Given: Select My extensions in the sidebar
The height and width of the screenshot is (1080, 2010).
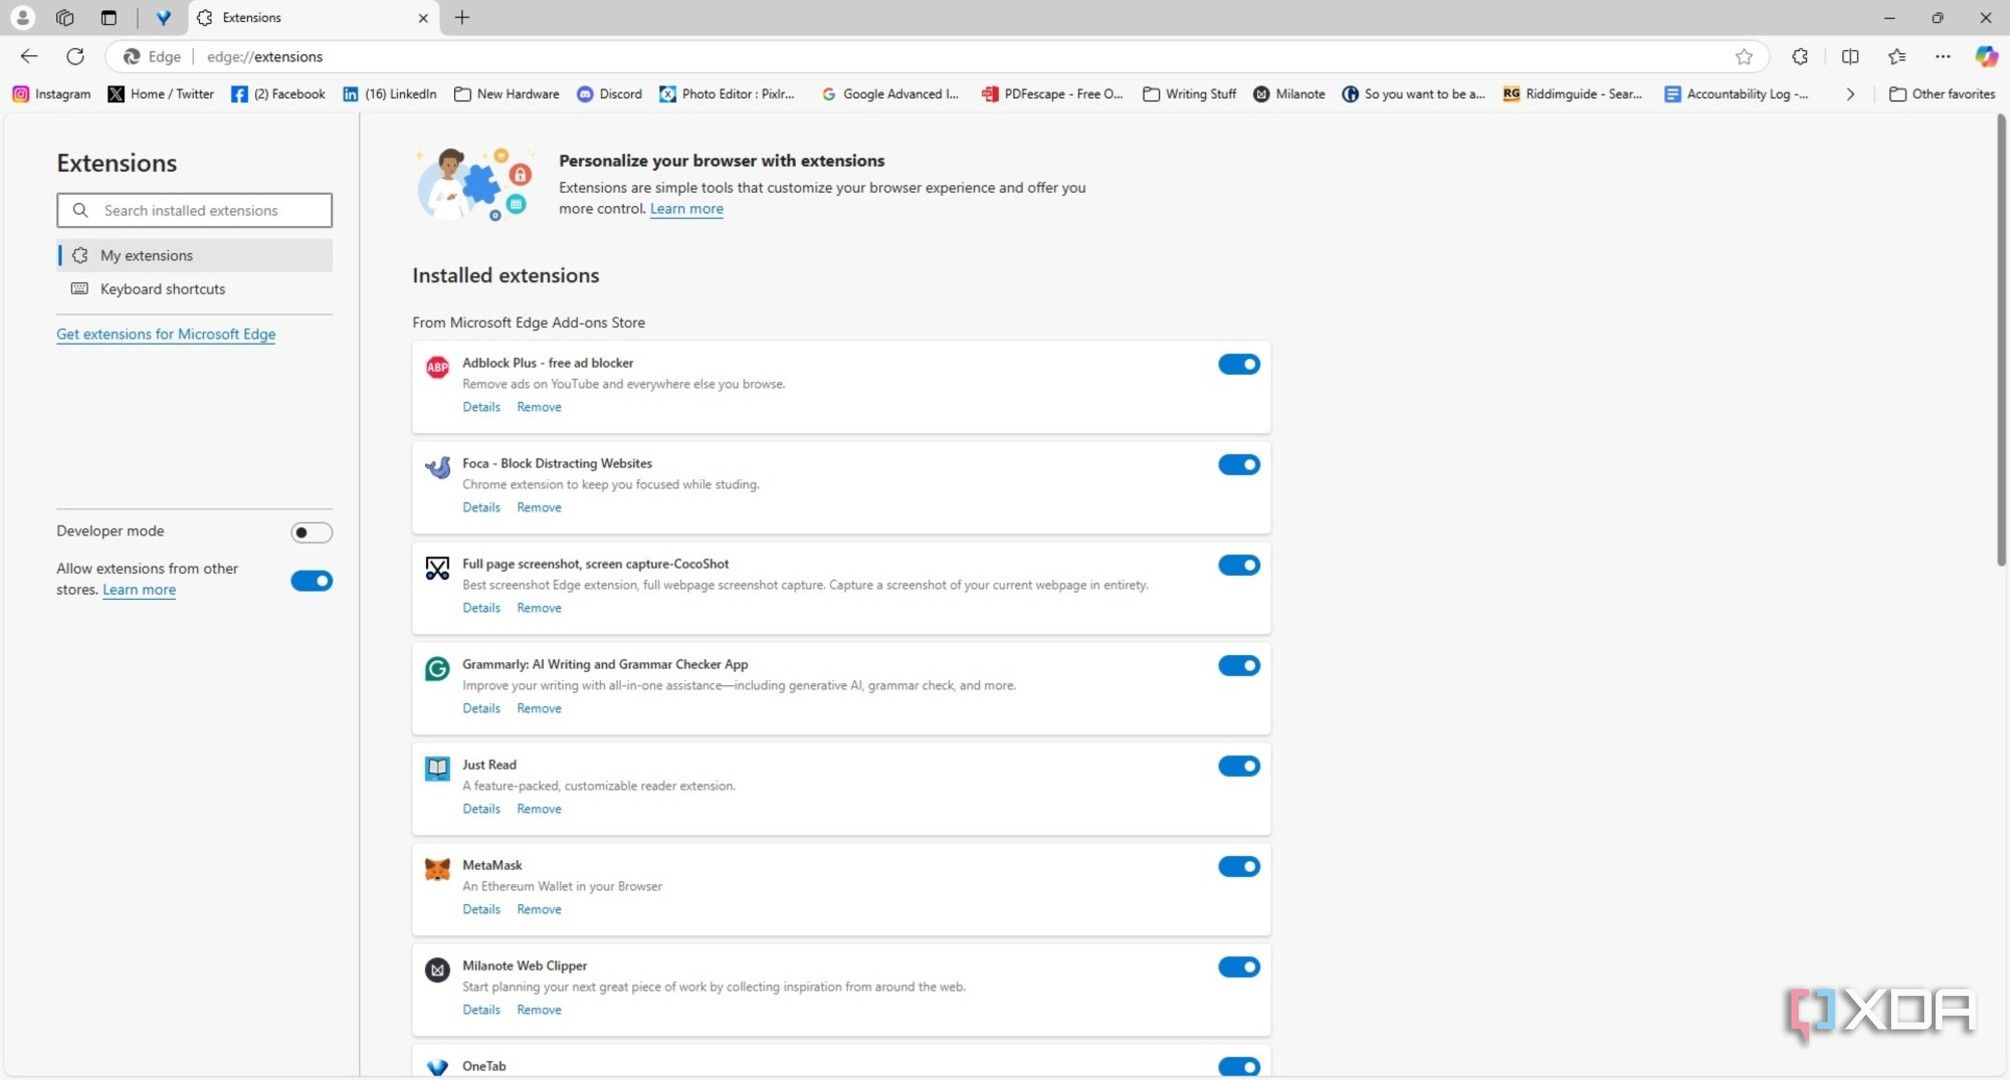Looking at the screenshot, I should (147, 255).
